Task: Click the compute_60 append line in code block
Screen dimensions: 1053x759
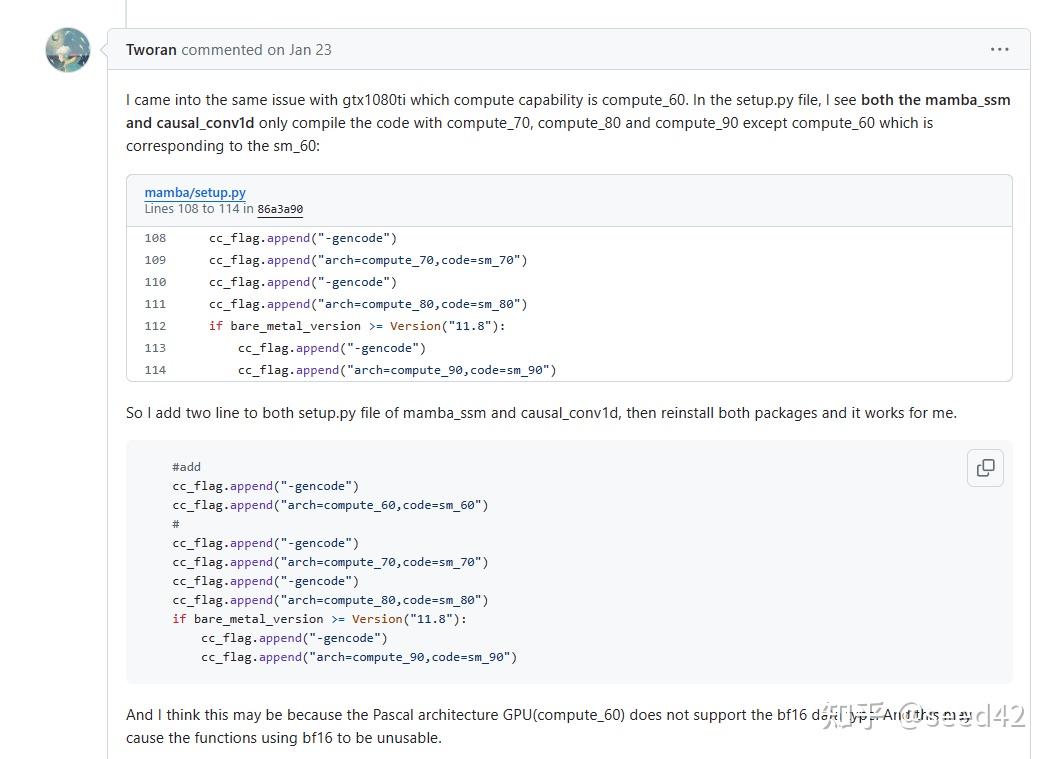Action: (x=330, y=505)
